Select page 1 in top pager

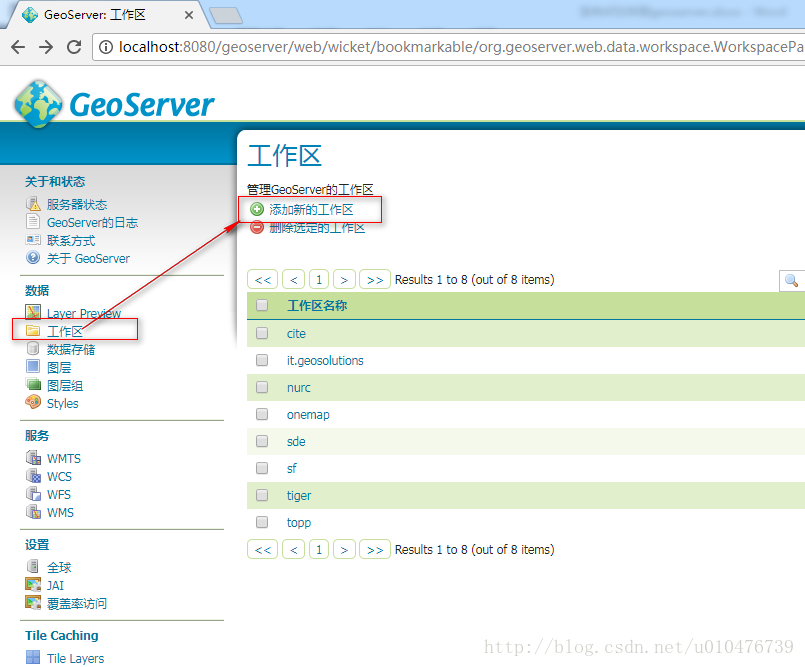319,280
